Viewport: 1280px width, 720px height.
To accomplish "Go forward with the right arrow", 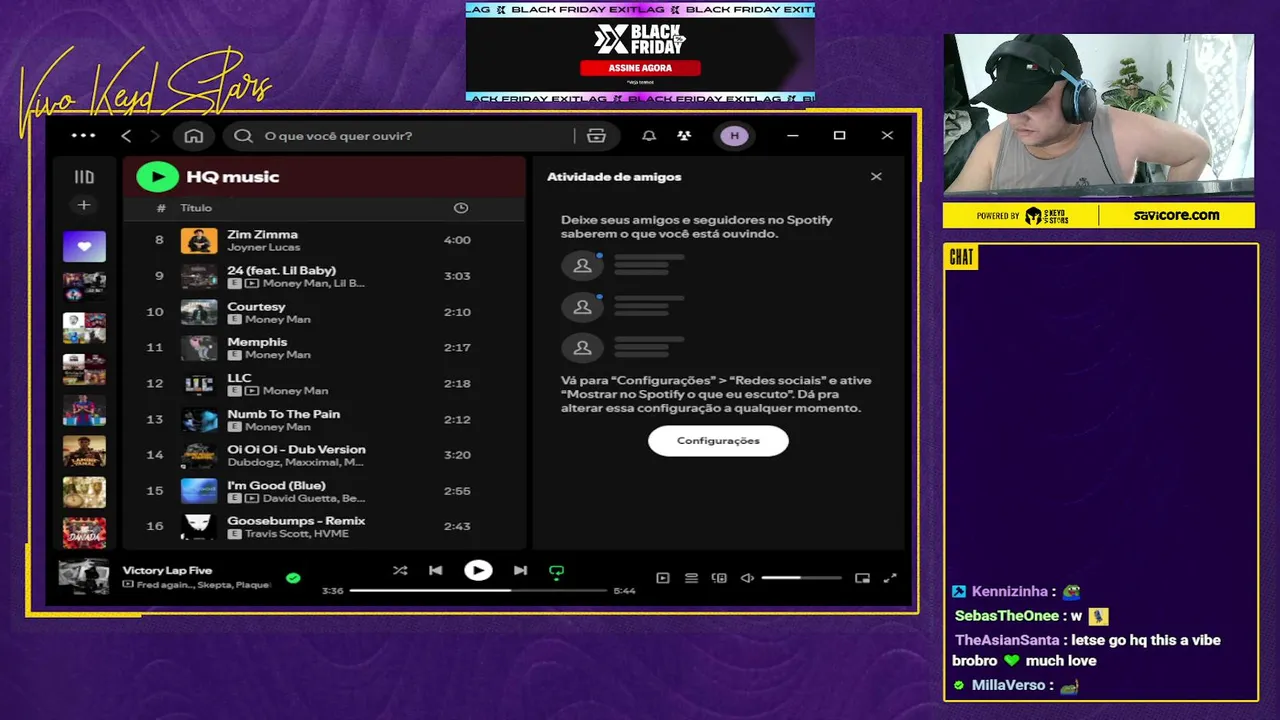I will click(154, 136).
